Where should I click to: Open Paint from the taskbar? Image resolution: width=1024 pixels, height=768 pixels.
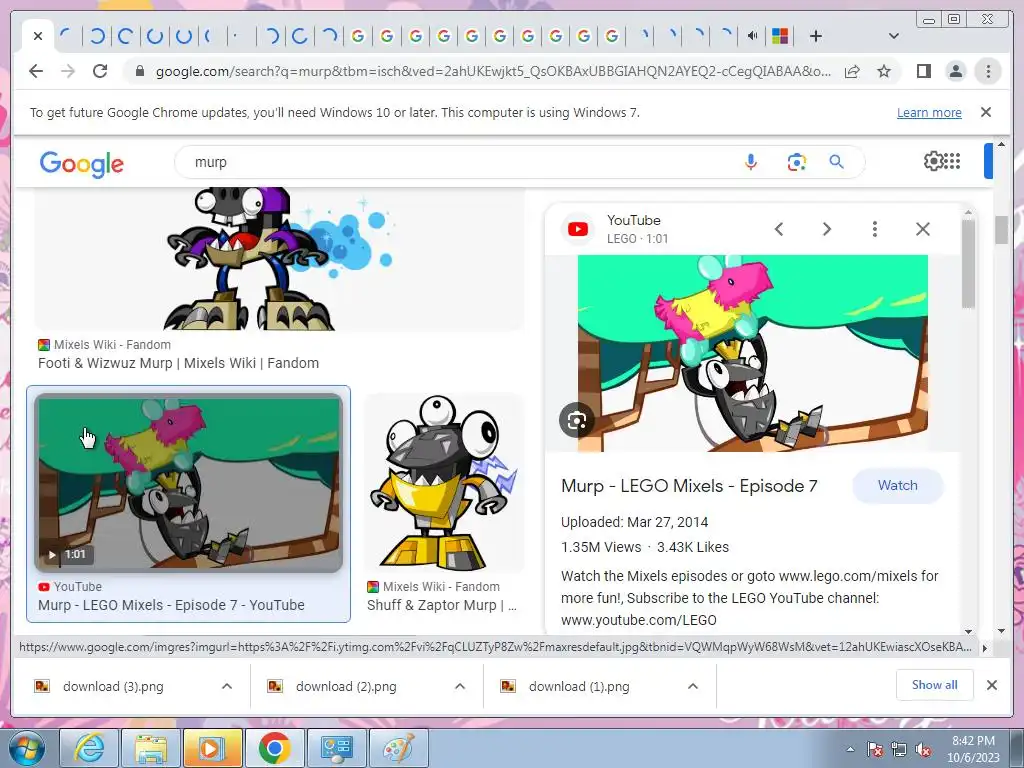398,748
